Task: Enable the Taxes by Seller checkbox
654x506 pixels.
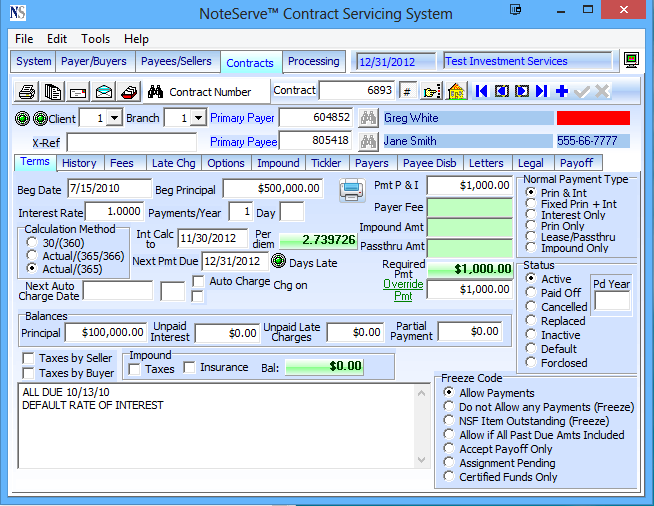Action: pyautogui.click(x=28, y=358)
